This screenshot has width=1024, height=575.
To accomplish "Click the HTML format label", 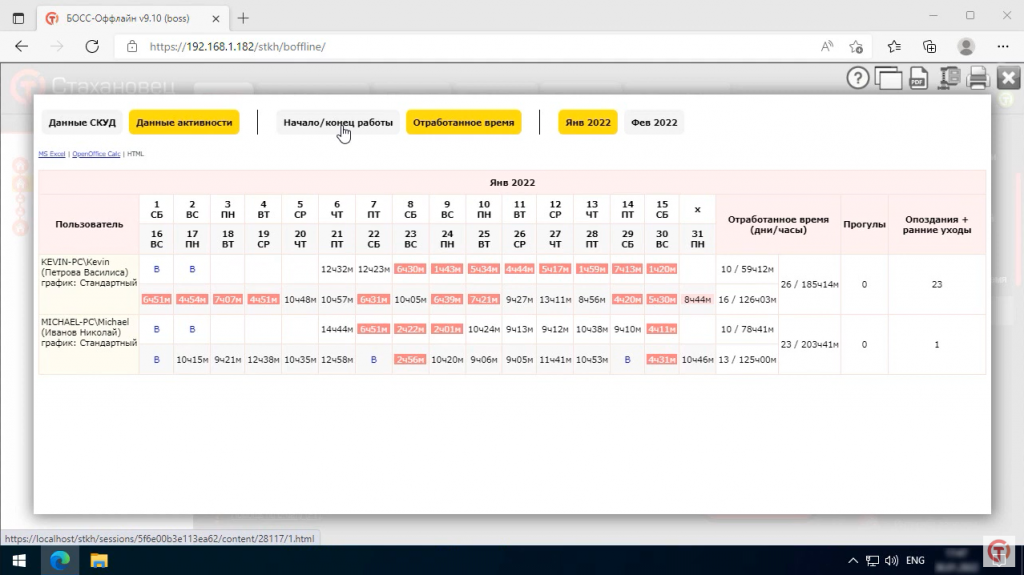I will point(135,154).
